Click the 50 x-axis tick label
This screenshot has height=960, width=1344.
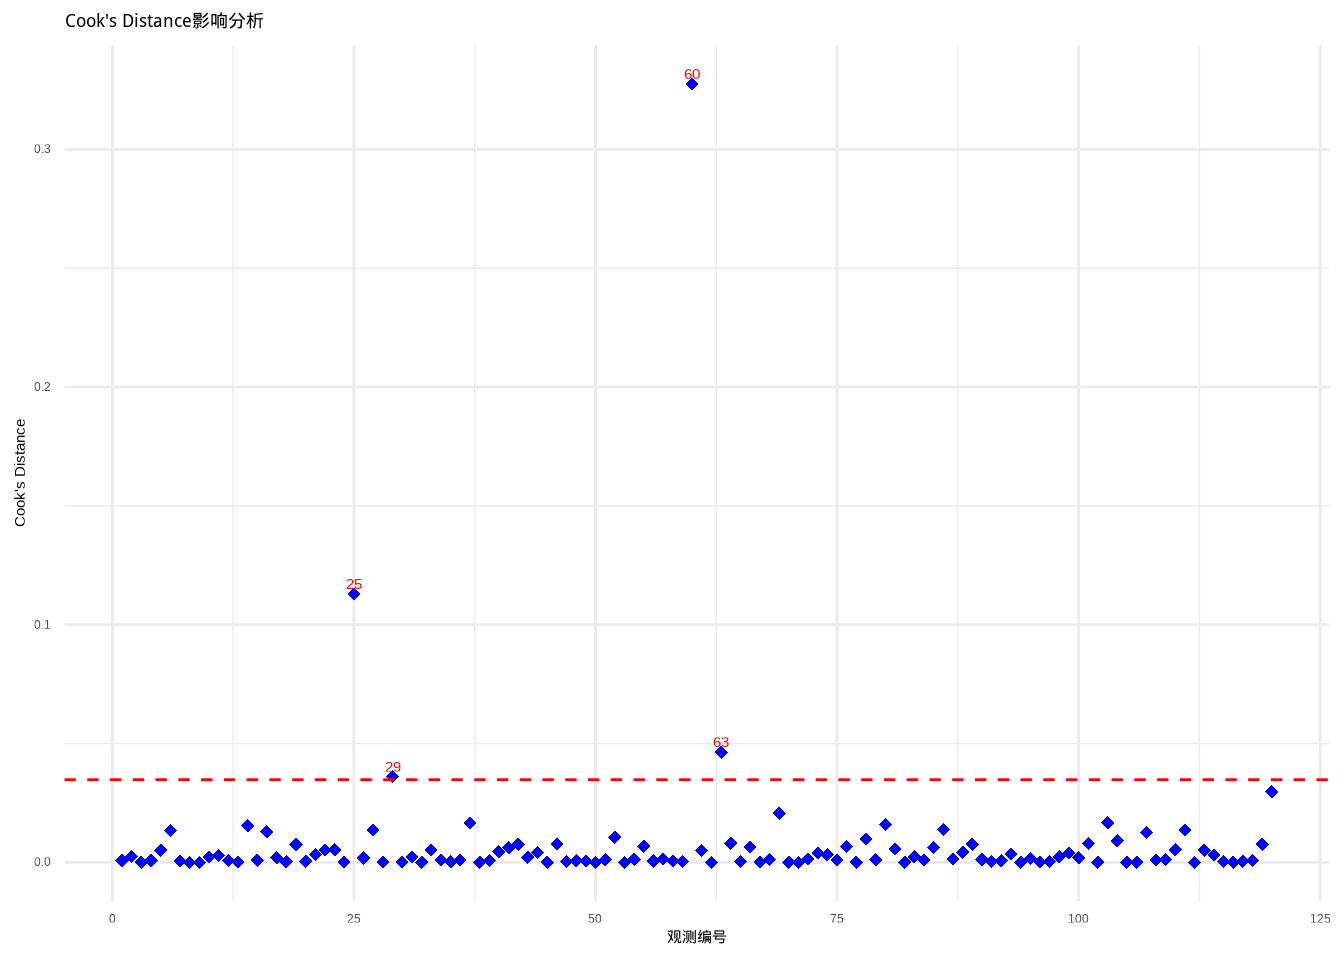tap(595, 918)
